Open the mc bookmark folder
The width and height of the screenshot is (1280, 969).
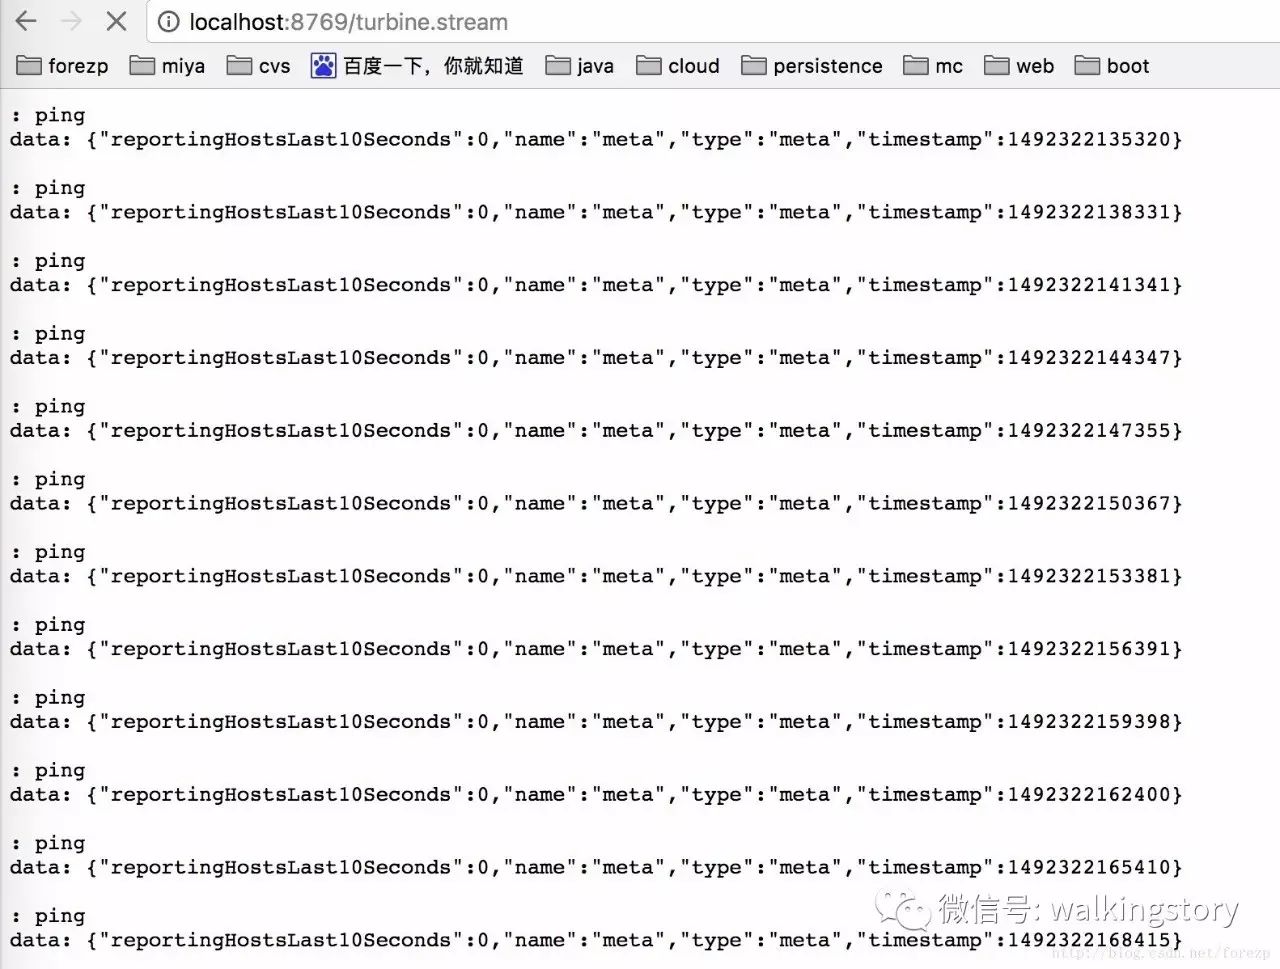[x=933, y=66]
